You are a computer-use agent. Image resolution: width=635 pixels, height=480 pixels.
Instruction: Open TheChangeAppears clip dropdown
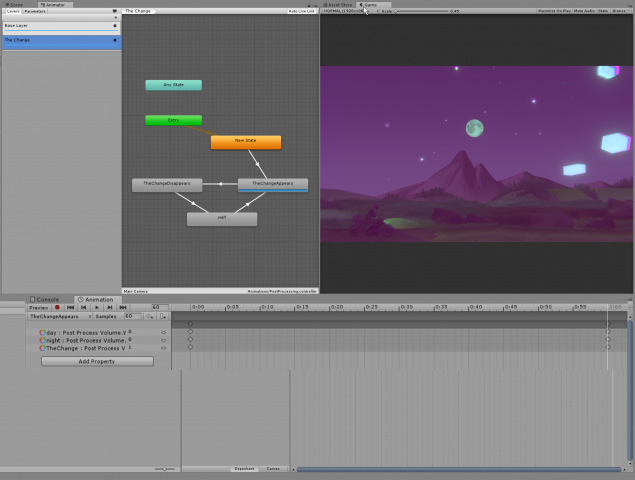(x=60, y=316)
